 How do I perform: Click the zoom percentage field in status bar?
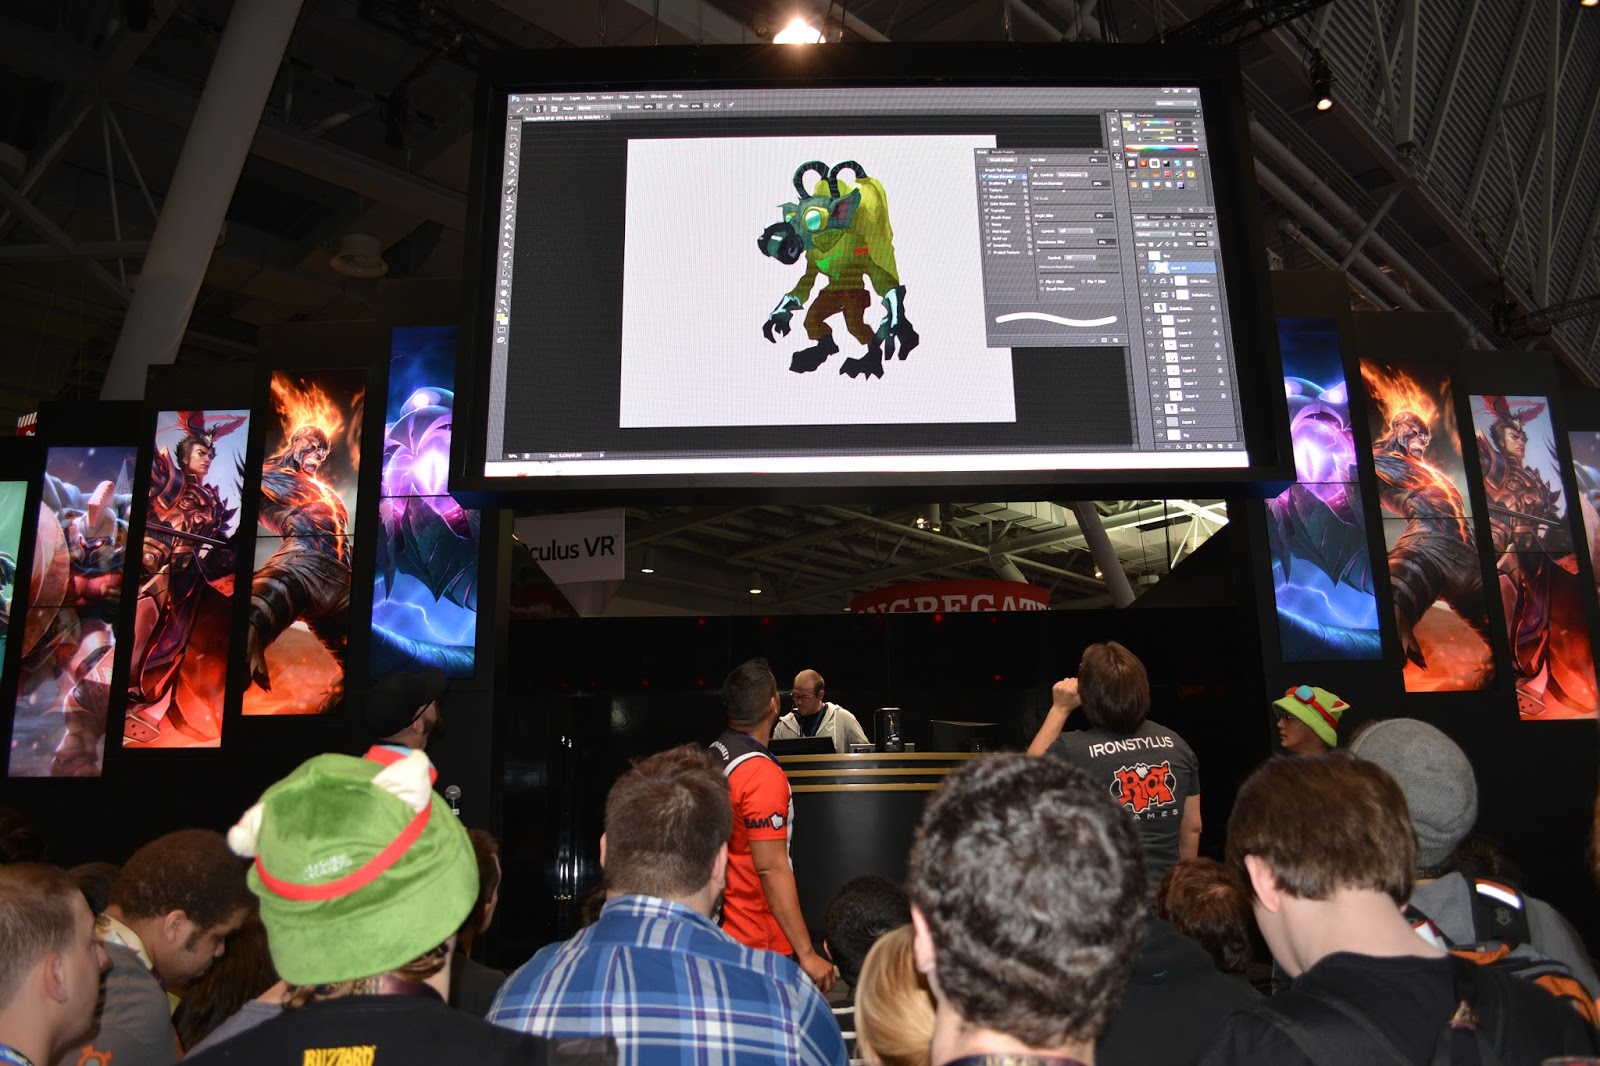(514, 457)
